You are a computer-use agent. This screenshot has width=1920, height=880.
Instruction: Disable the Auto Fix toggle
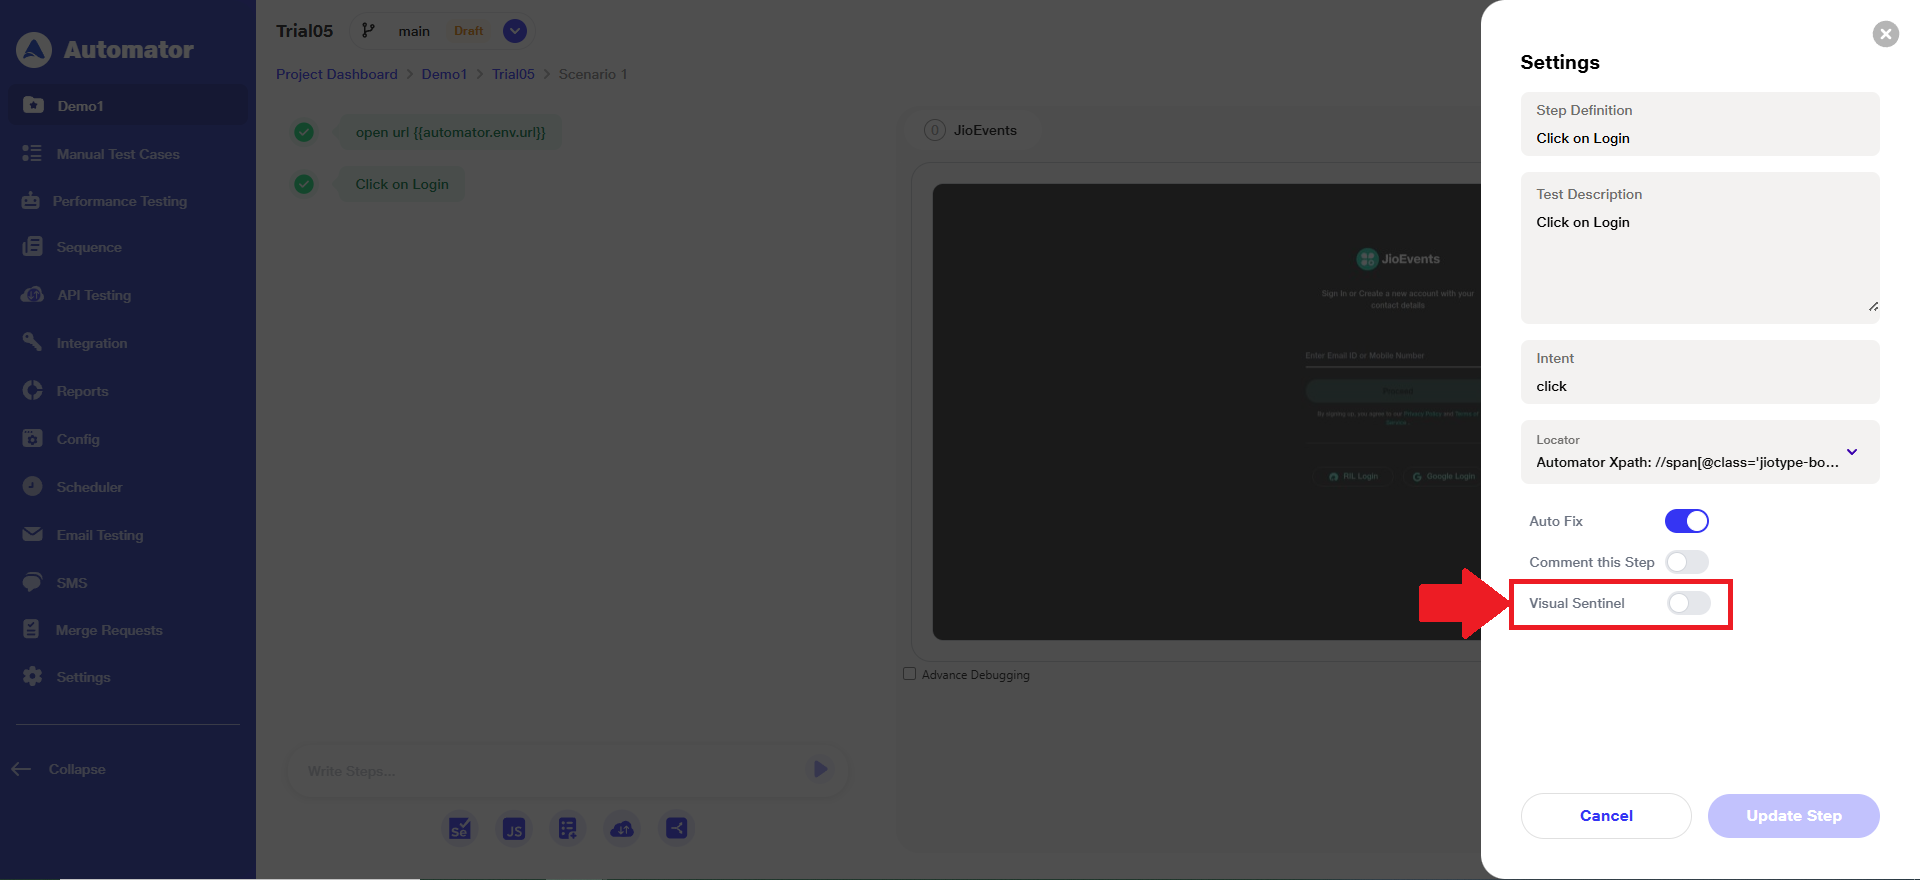tap(1686, 521)
